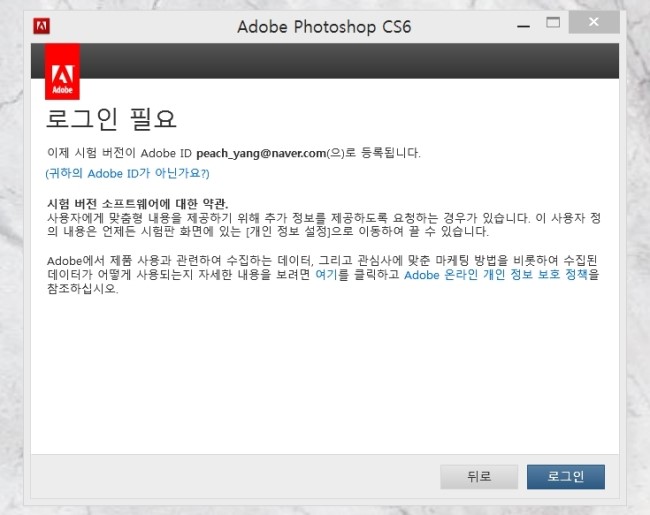Follow the 여기 link for data details
Image resolution: width=650 pixels, height=515 pixels.
pos(326,275)
